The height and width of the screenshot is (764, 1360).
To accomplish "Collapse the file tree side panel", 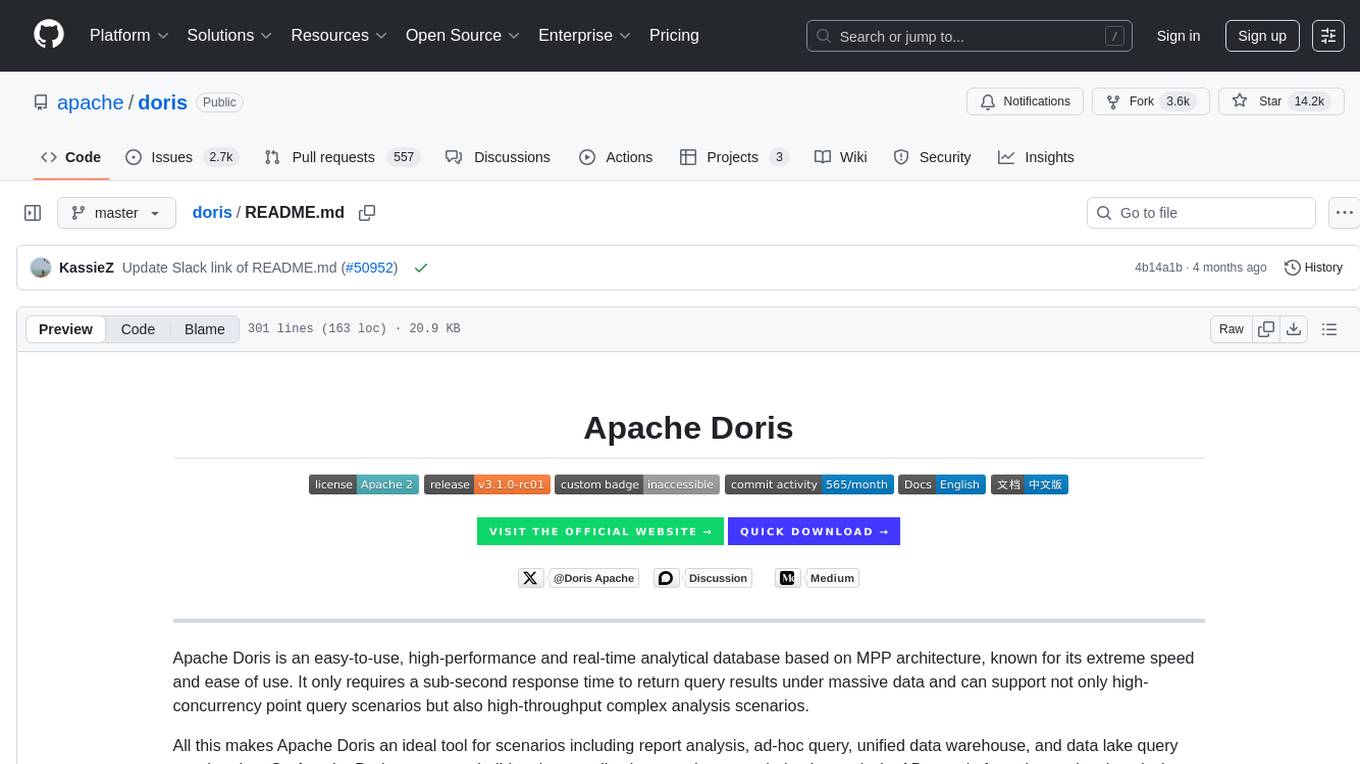I will [33, 213].
